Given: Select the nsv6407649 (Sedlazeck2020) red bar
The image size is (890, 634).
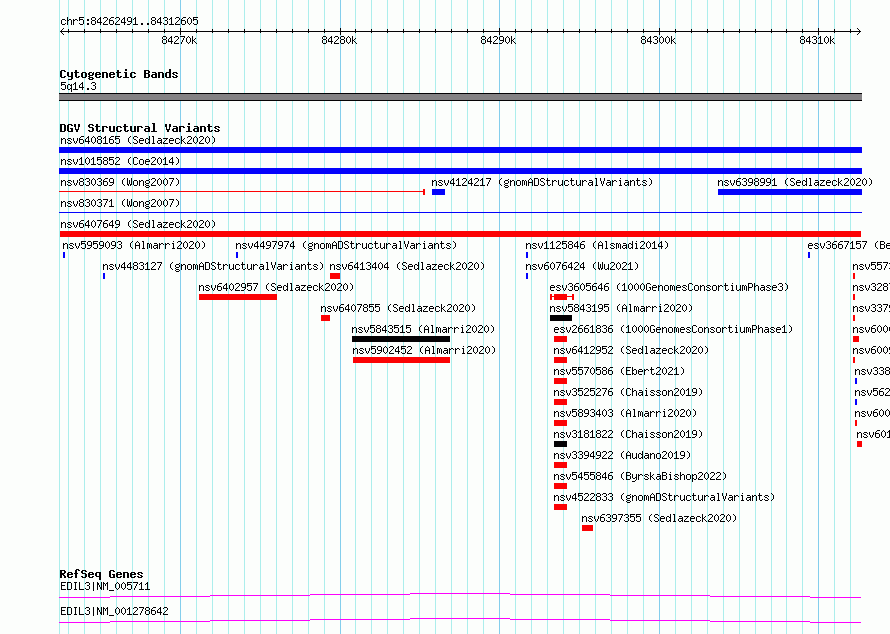Looking at the screenshot, I should pyautogui.click(x=460, y=234).
